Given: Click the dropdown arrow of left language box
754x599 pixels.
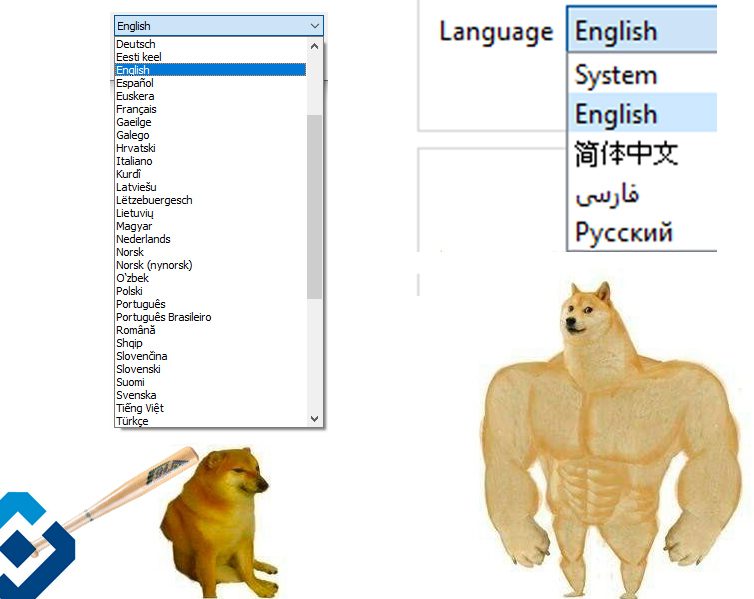Looking at the screenshot, I should [315, 25].
